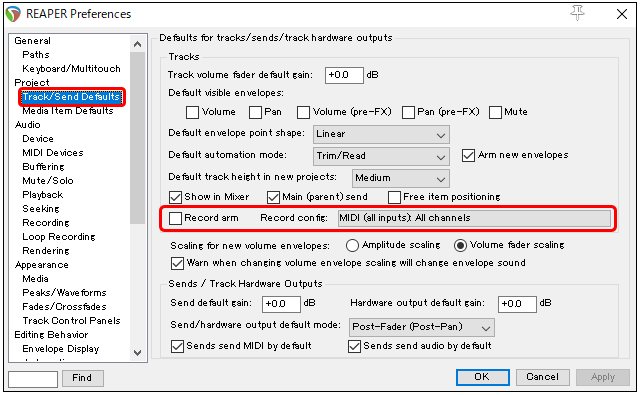Click the Track volume fader default gain field
This screenshot has height=395, width=640.
click(x=344, y=75)
